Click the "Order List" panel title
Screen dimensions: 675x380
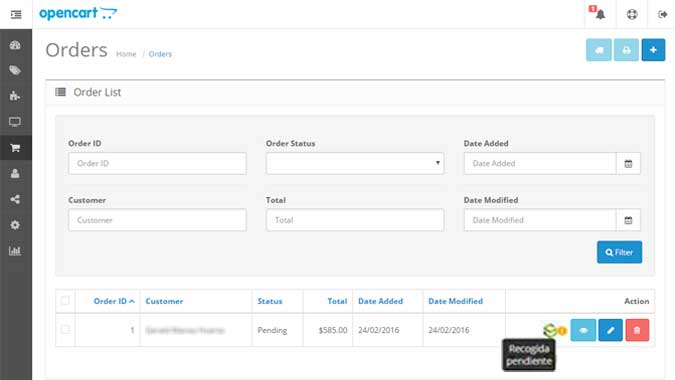[x=97, y=92]
